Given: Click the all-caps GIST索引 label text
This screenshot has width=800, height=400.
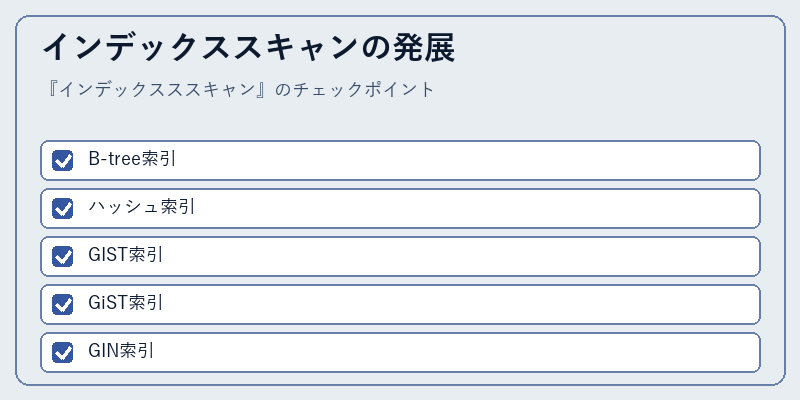Looking at the screenshot, I should click(x=126, y=255).
